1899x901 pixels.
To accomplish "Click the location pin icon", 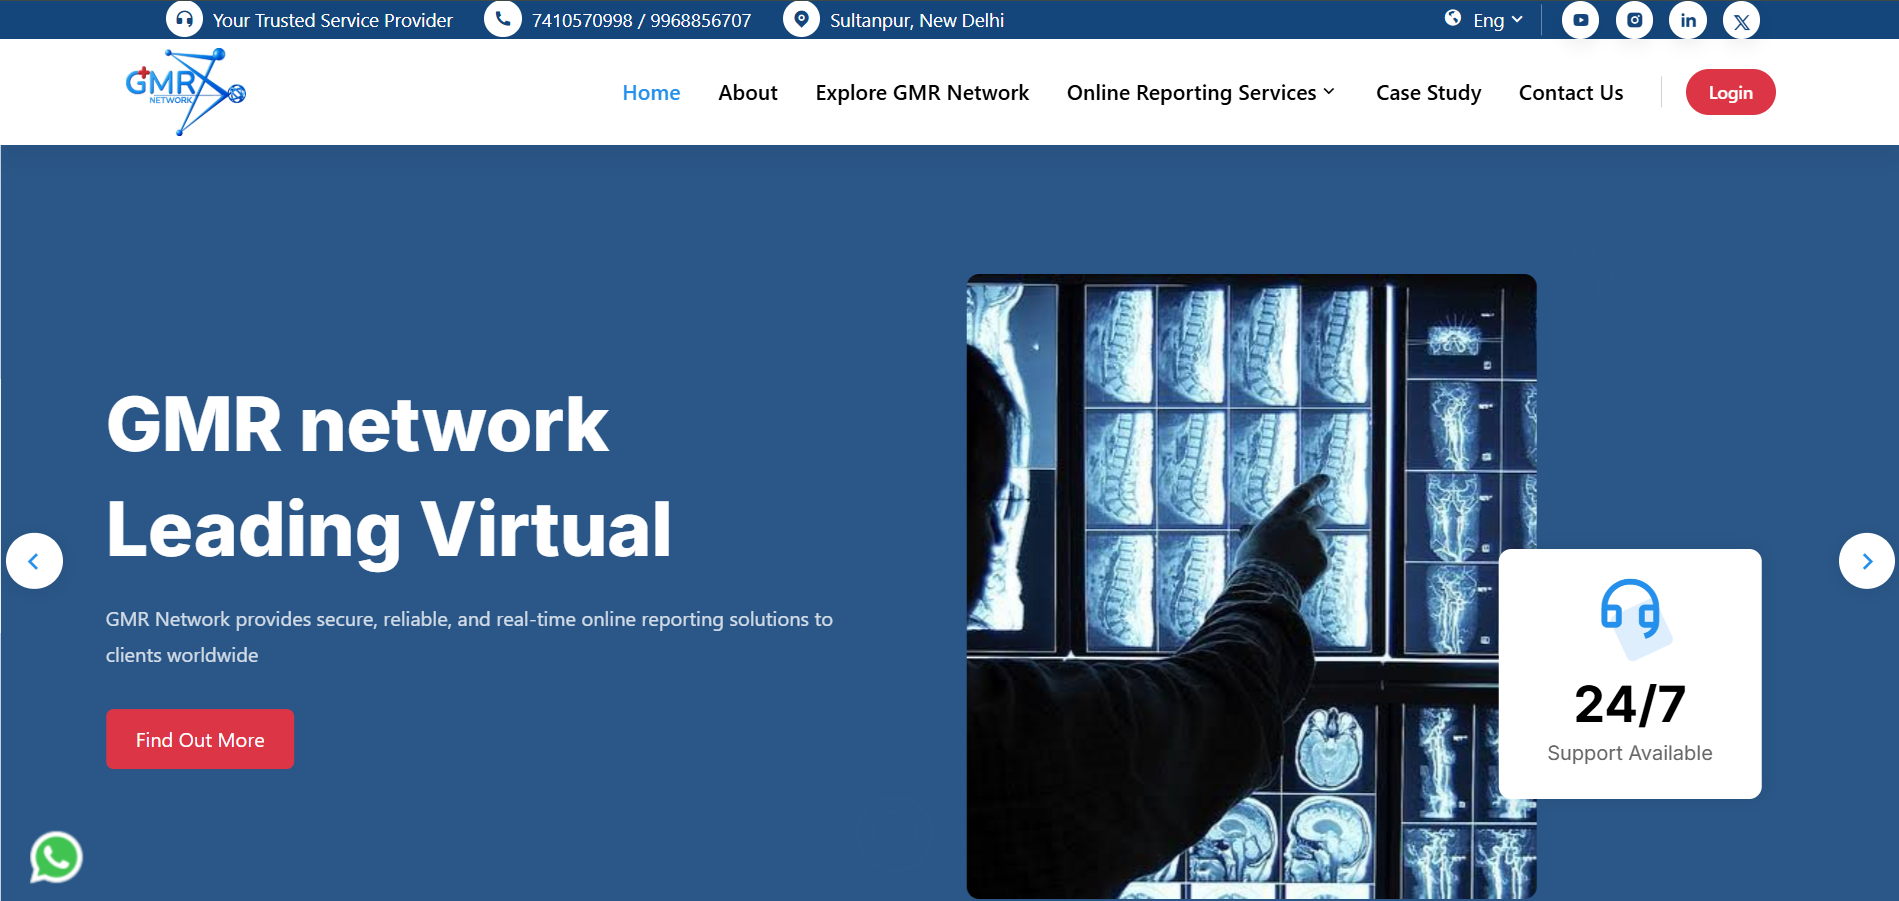I will pos(801,19).
